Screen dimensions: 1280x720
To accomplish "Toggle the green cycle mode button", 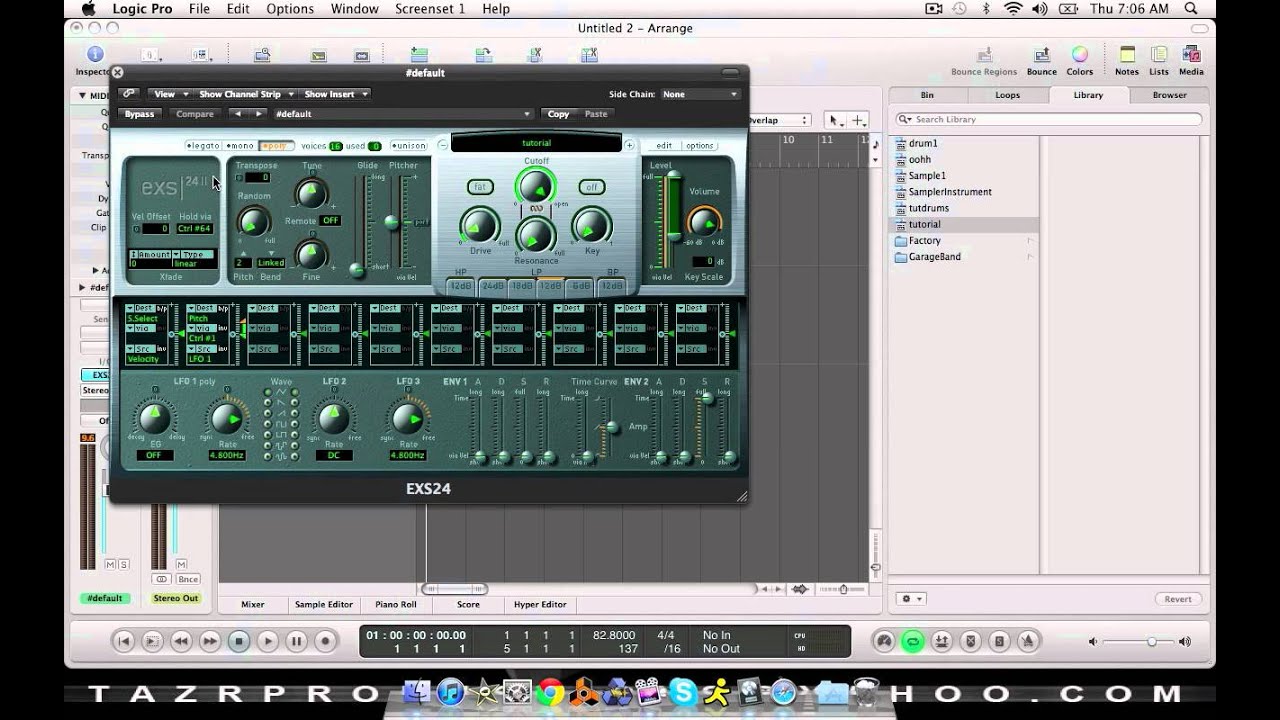I will tap(912, 641).
